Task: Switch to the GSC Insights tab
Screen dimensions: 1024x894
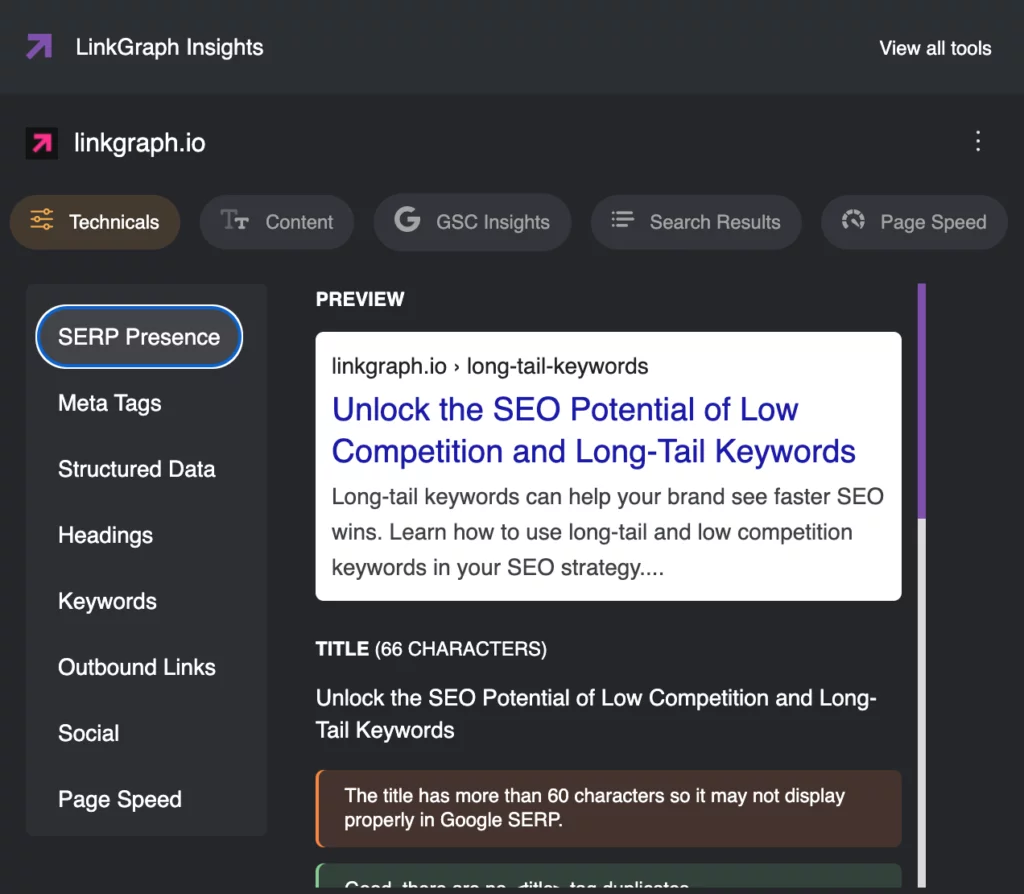Action: coord(472,222)
